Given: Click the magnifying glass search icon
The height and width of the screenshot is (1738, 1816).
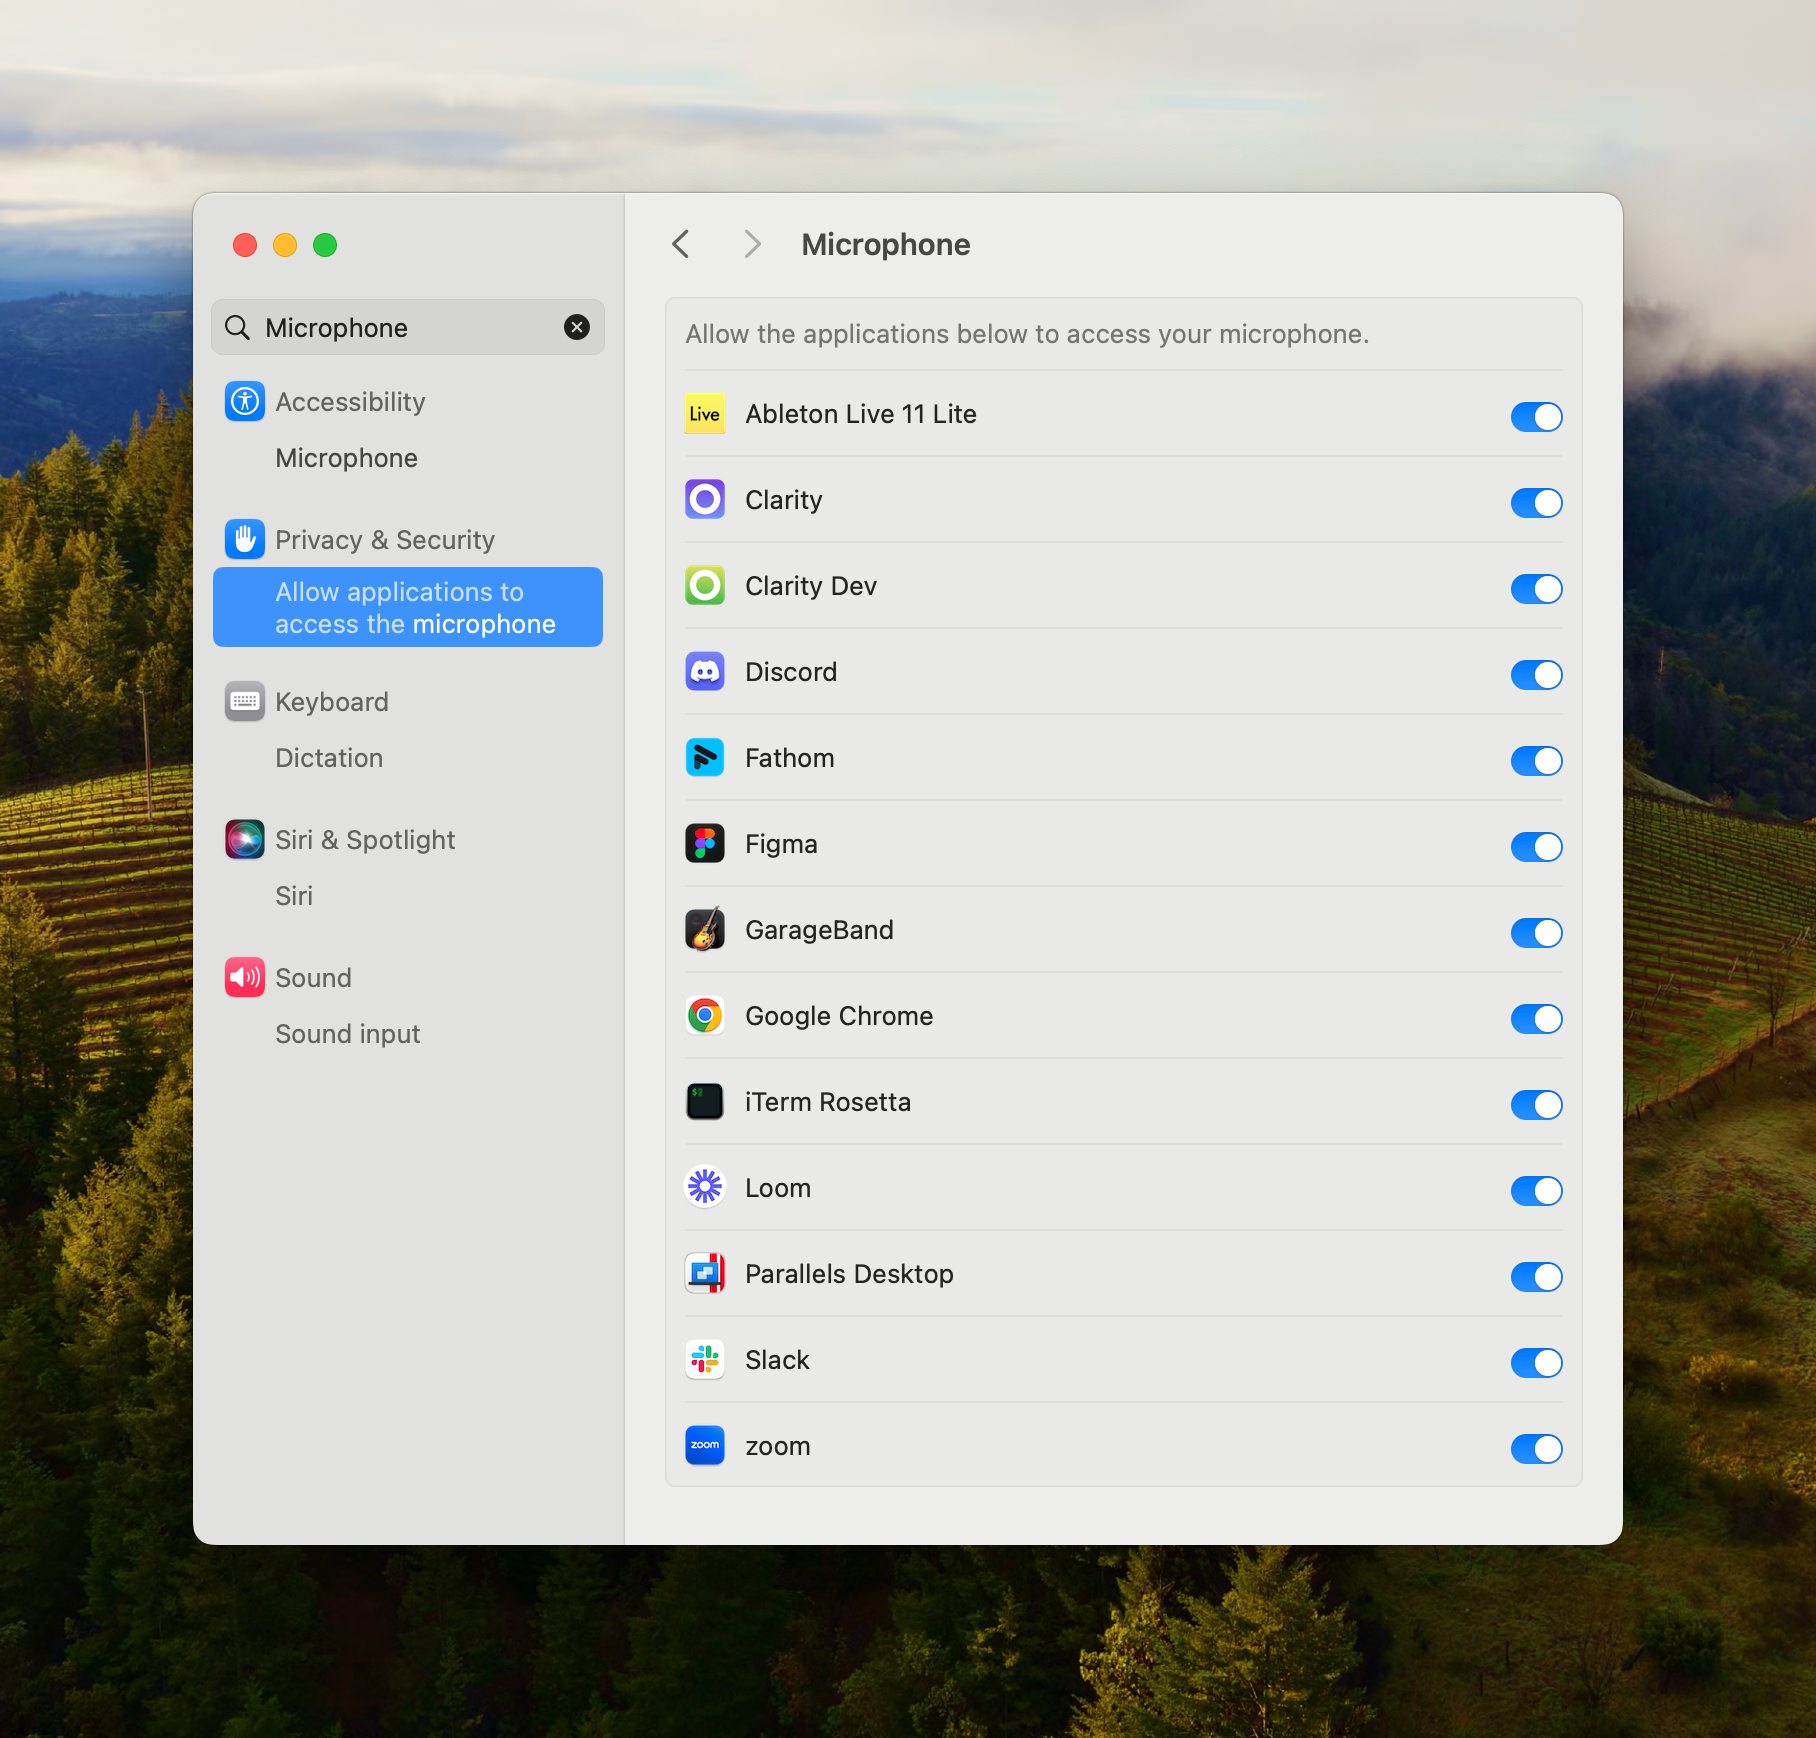Looking at the screenshot, I should [237, 328].
